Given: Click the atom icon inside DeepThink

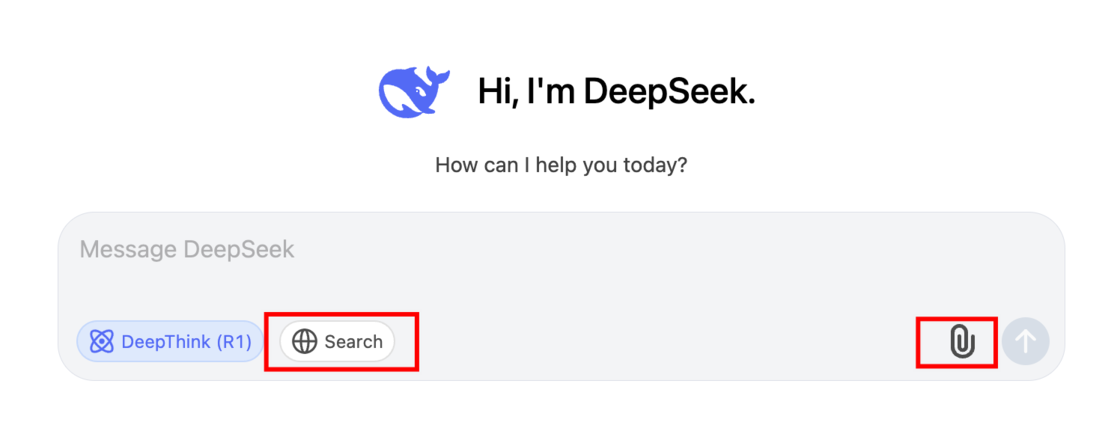Looking at the screenshot, I should point(102,341).
